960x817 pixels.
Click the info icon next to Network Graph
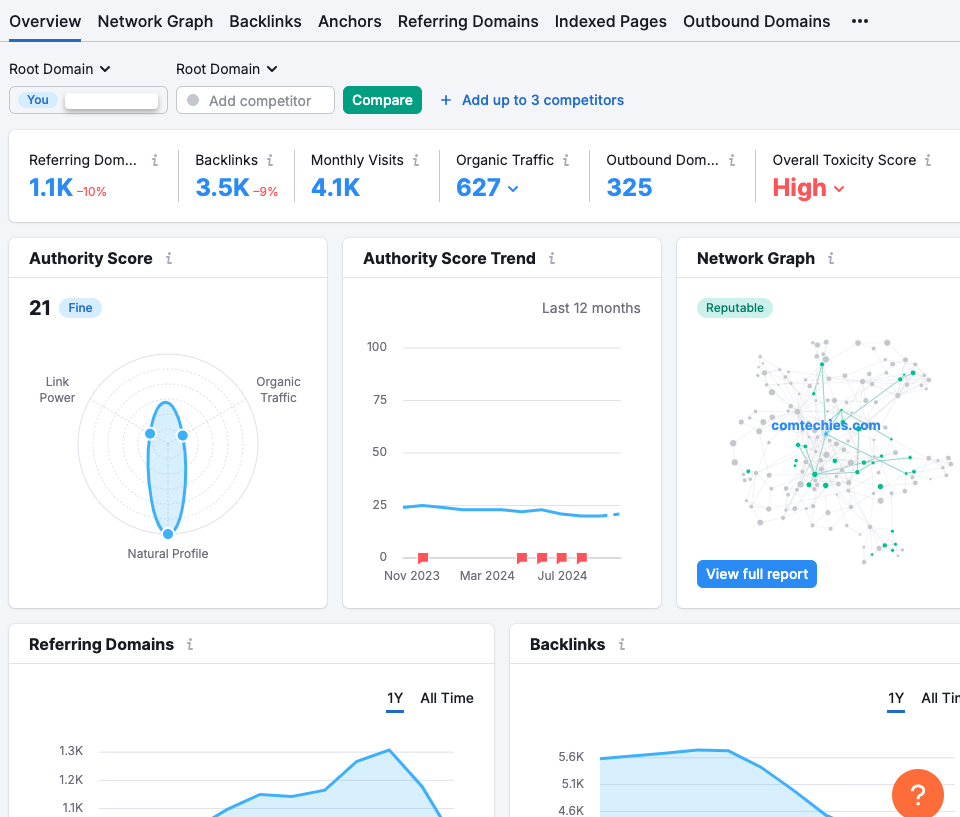click(x=831, y=258)
